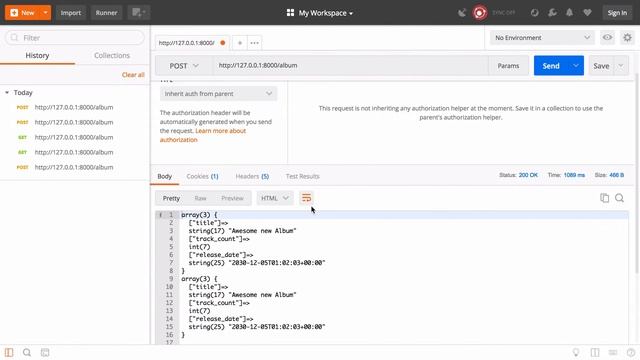640x360 pixels.
Task: Click the Time 1089 ms value
Action: (x=574, y=175)
